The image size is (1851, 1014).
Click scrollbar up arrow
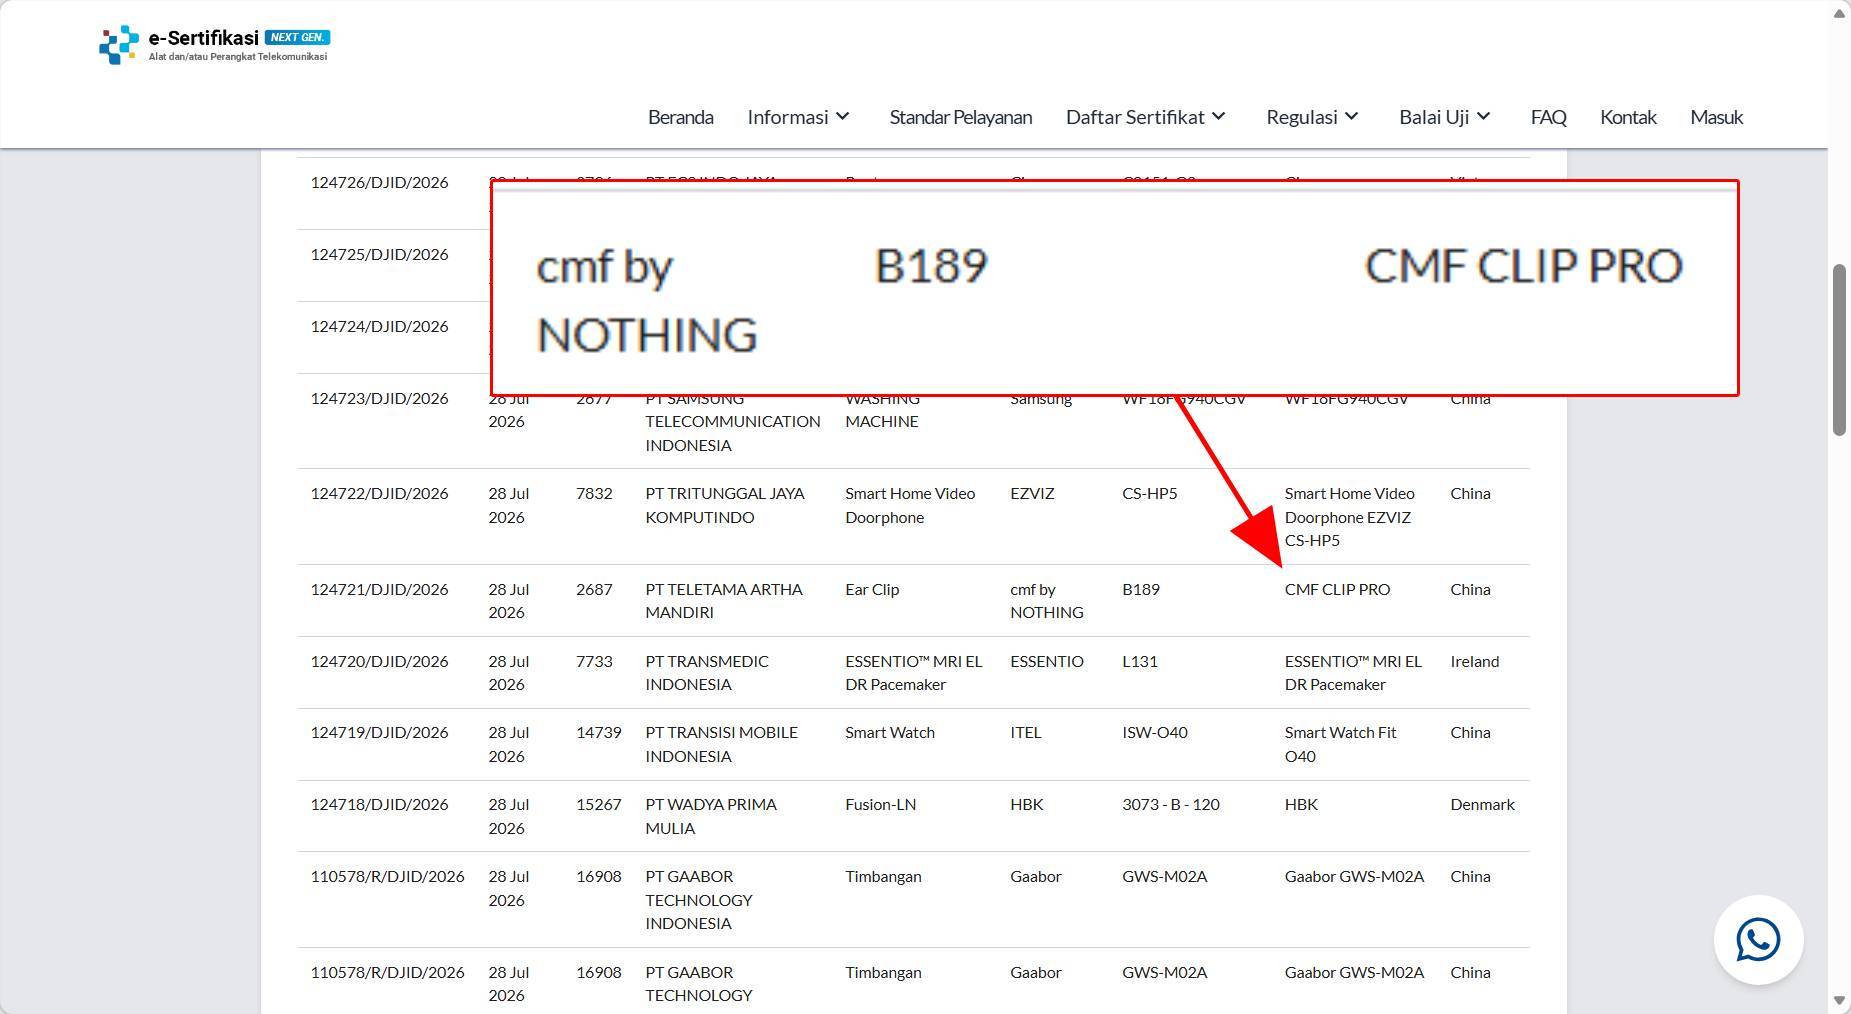tap(1839, 13)
